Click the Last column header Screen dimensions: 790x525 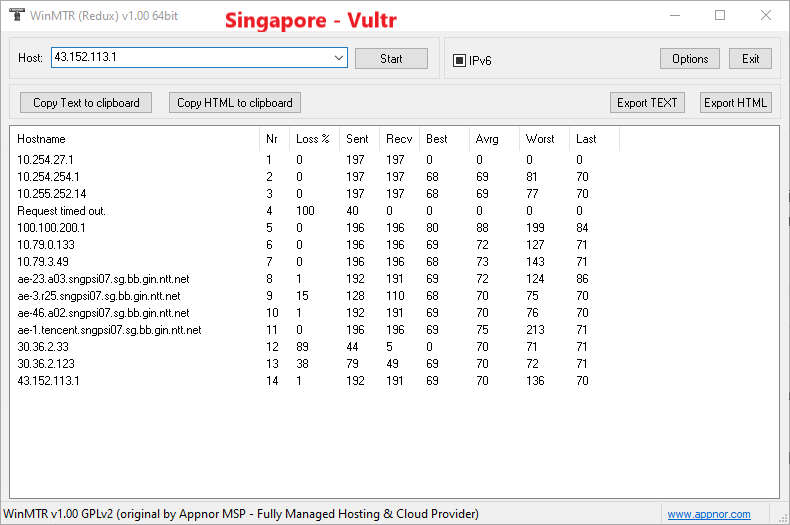[595, 139]
